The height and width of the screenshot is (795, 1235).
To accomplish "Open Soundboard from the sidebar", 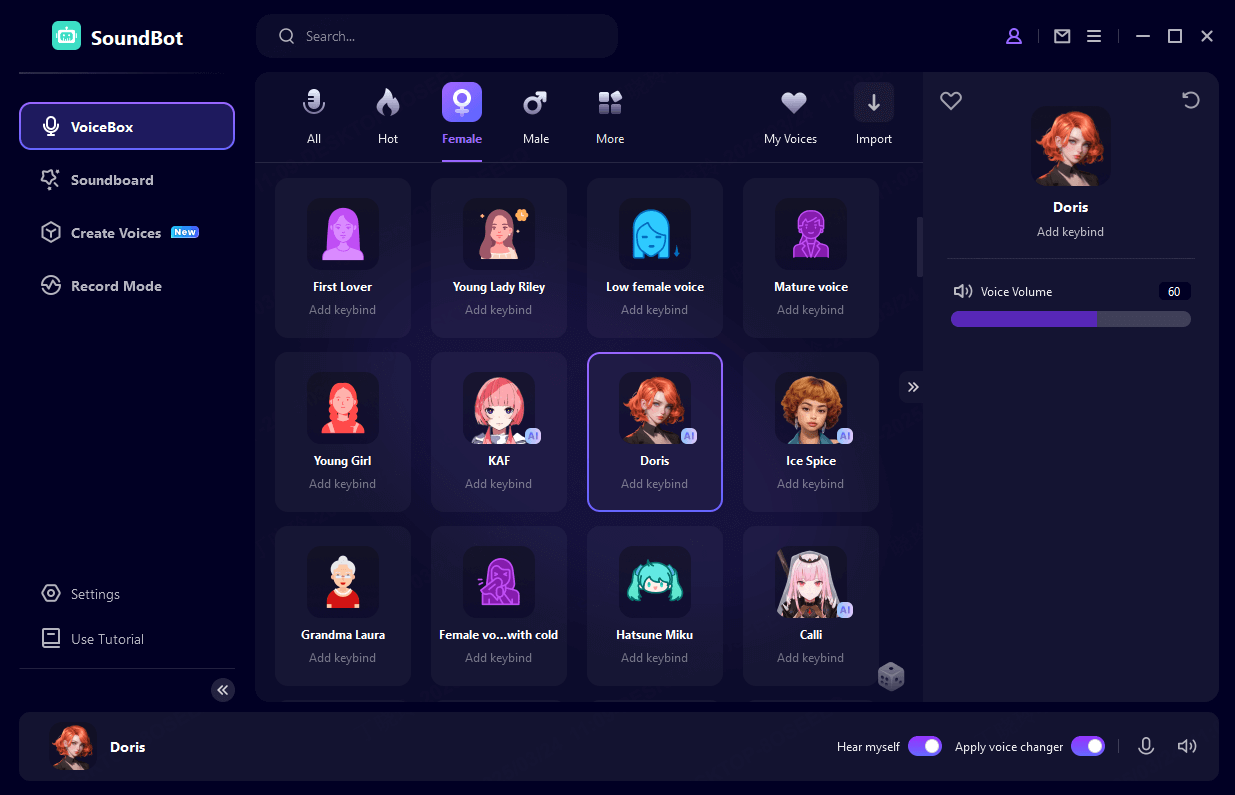I will coord(111,180).
